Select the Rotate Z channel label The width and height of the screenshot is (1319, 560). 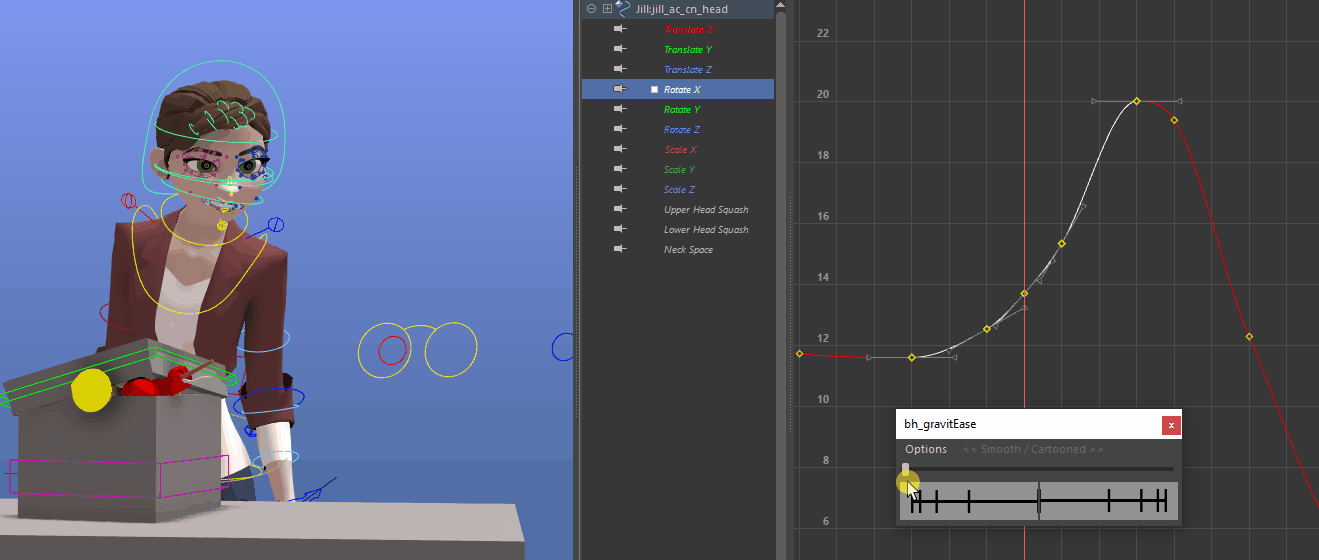click(x=682, y=130)
